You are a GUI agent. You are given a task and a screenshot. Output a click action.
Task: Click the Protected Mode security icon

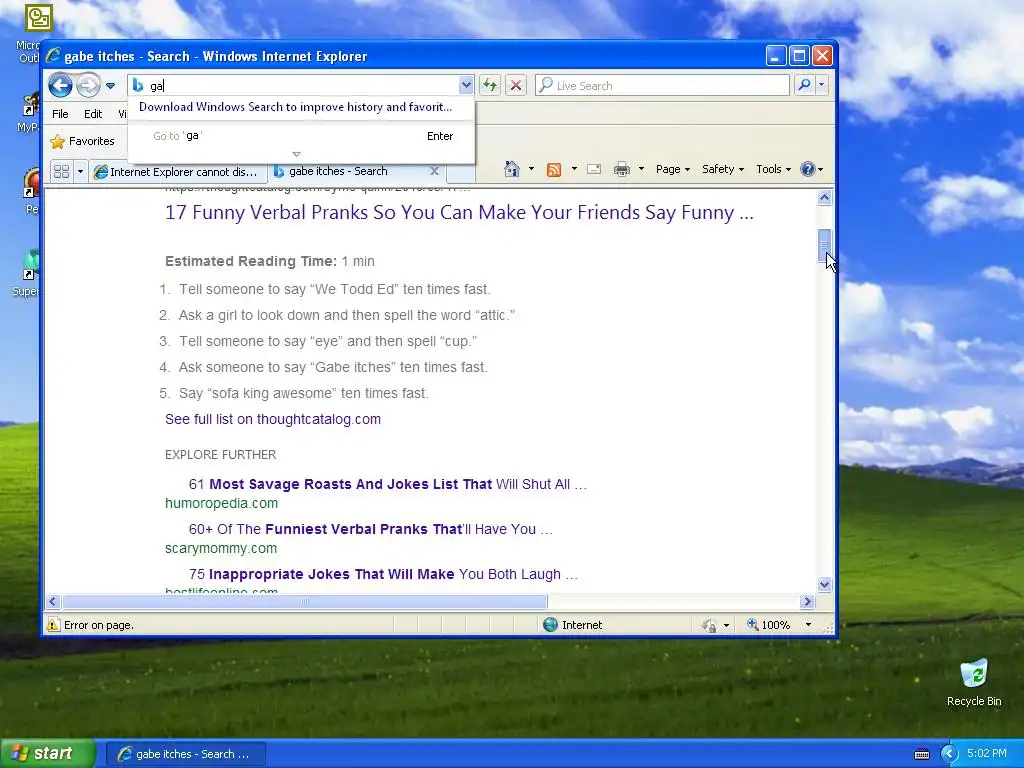point(709,626)
